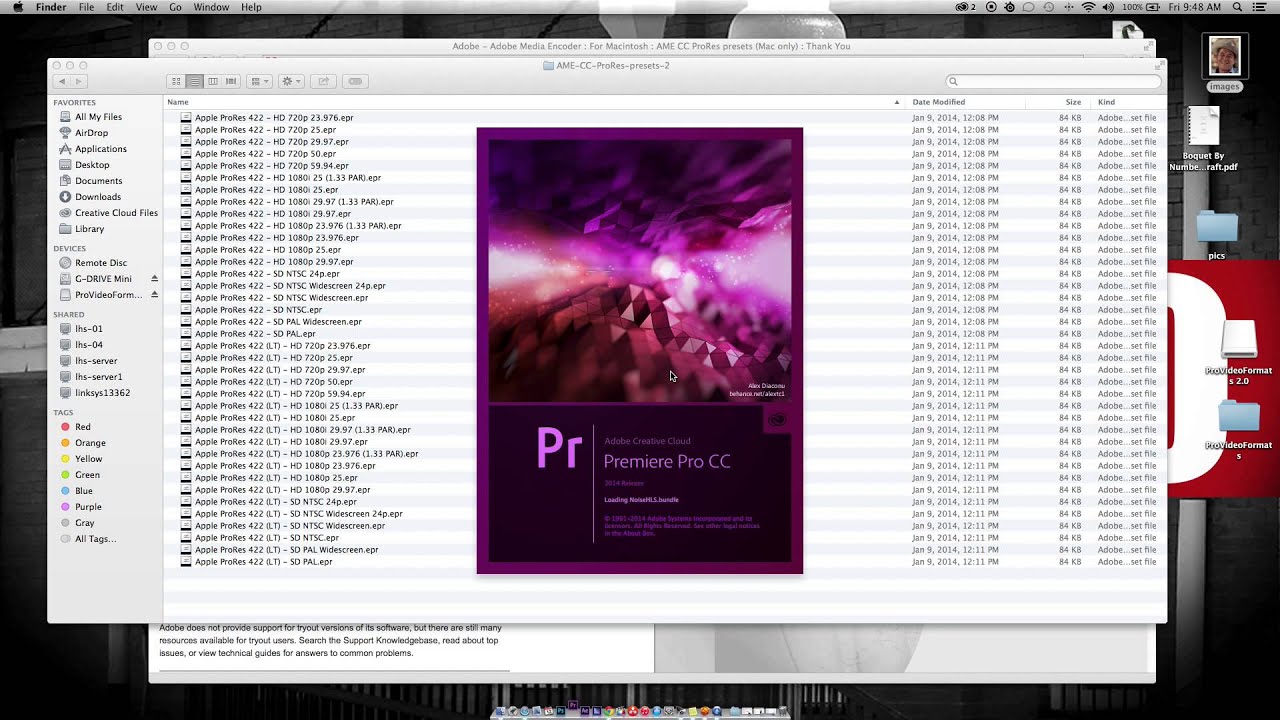Select shared computer lhs-01

click(x=91, y=329)
